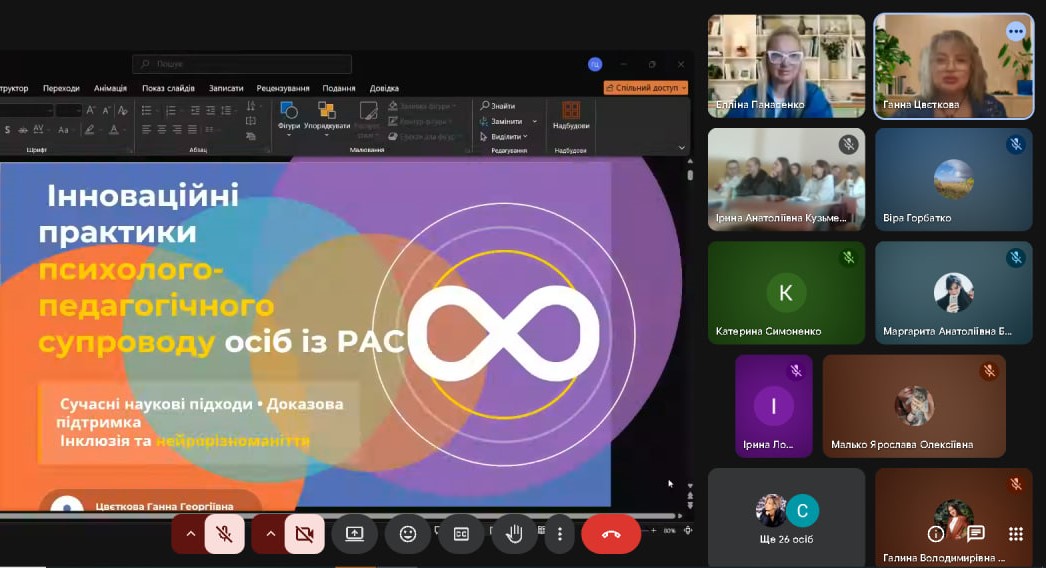
Task: Turn on the disabled camera button
Action: tap(304, 534)
